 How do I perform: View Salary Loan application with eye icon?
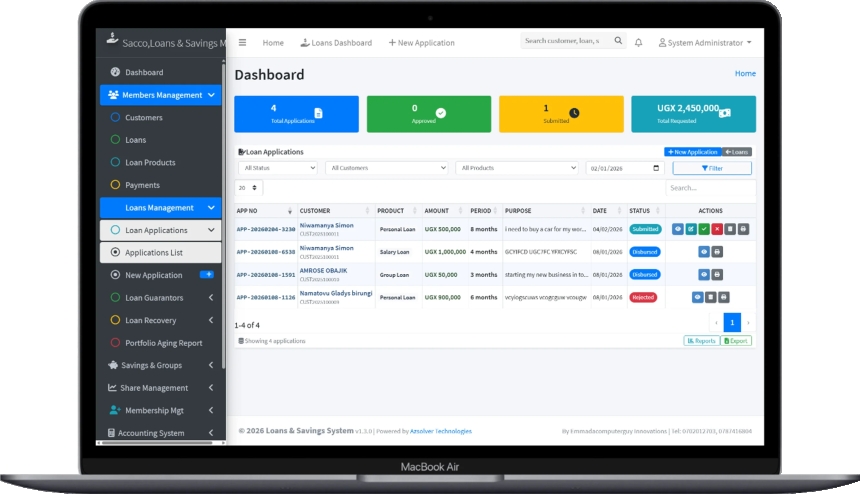pyautogui.click(x=704, y=252)
